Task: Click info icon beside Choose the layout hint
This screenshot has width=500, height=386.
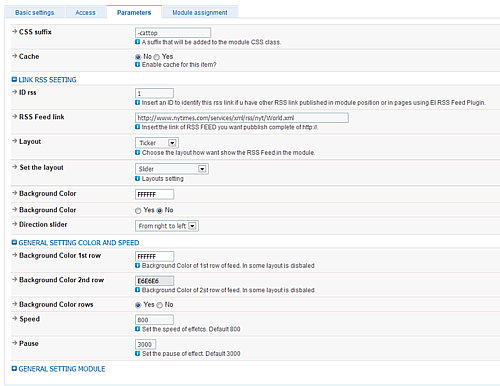Action: pyautogui.click(x=137, y=152)
